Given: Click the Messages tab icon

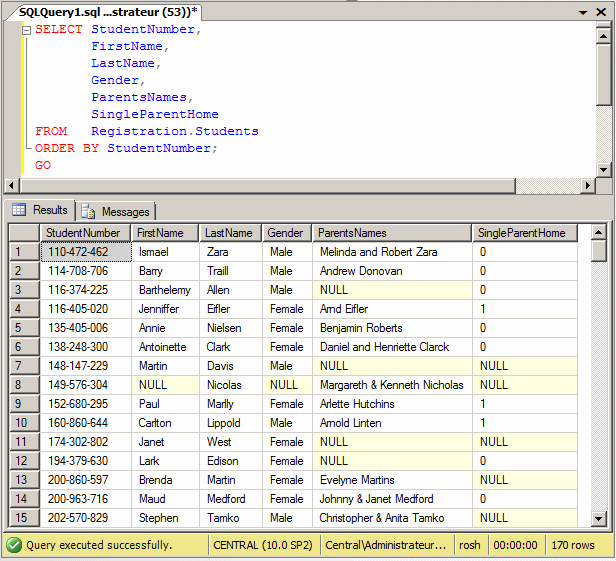Looking at the screenshot, I should coord(88,211).
